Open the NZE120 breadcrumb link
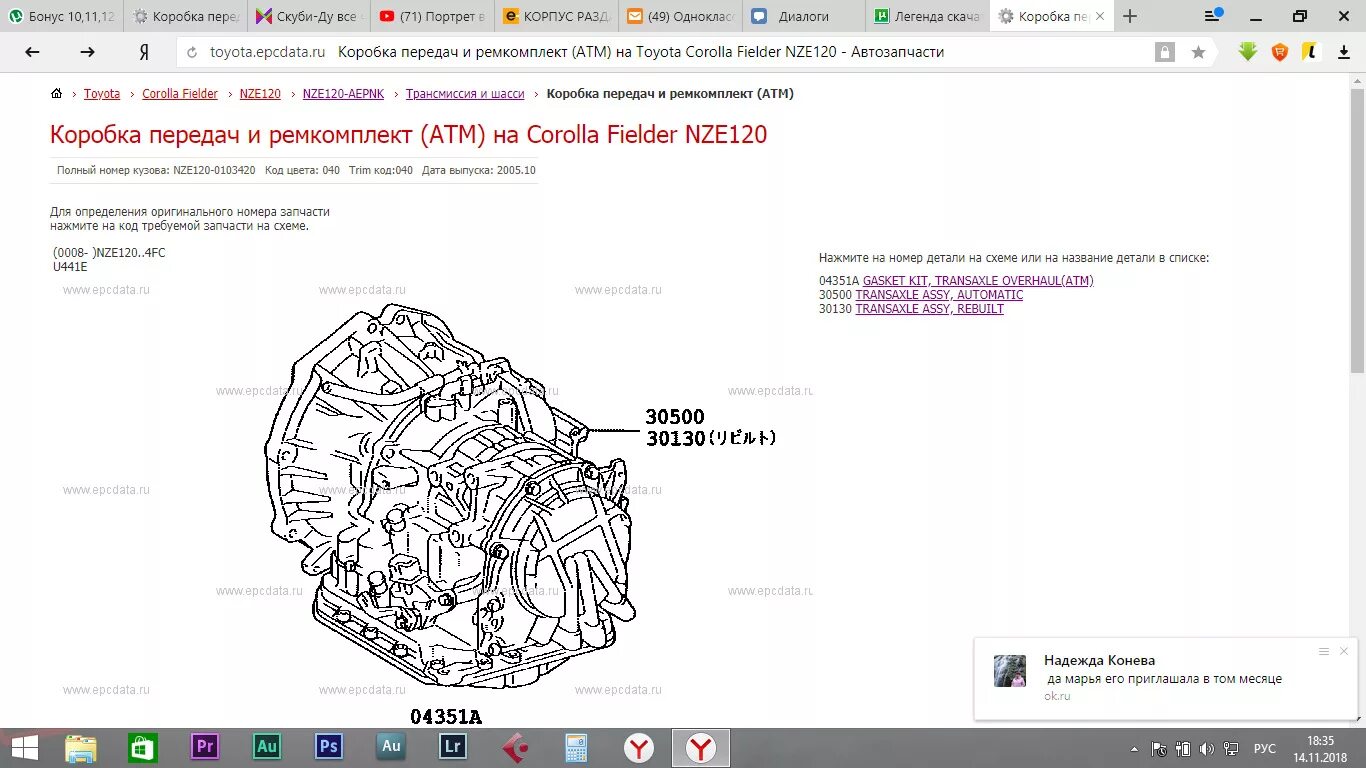Screen dimensions: 1366x768 260,94
